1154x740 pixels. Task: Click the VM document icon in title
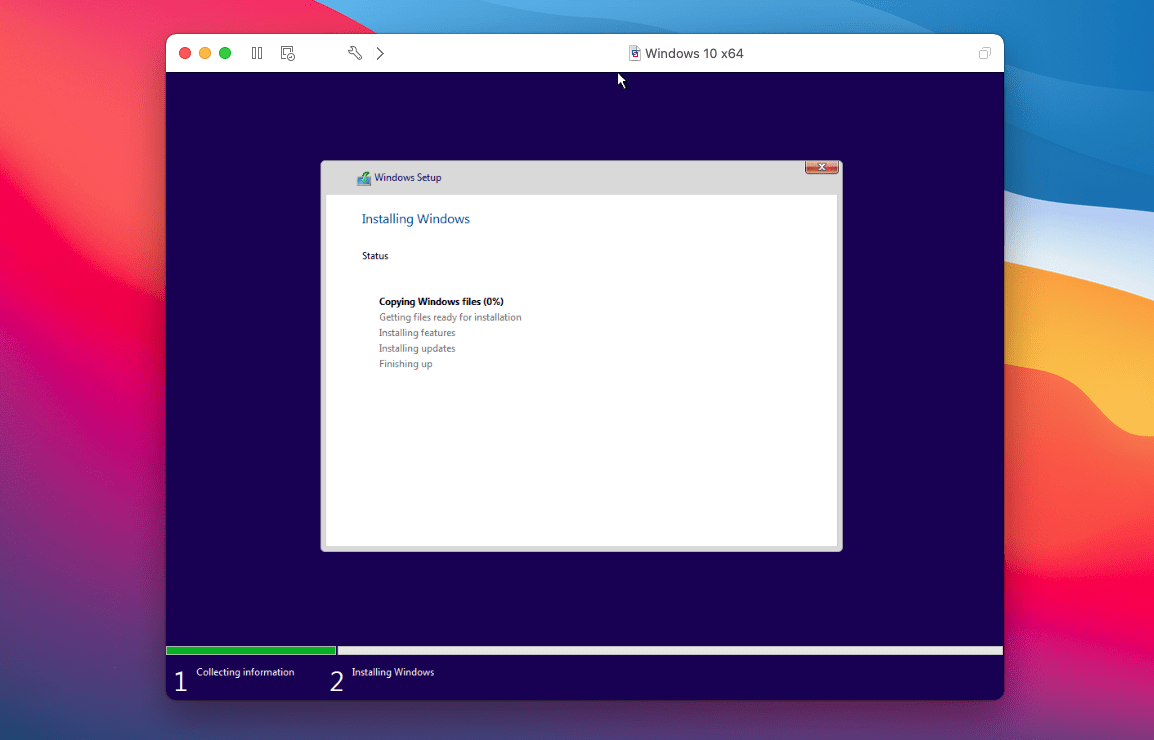(x=634, y=53)
